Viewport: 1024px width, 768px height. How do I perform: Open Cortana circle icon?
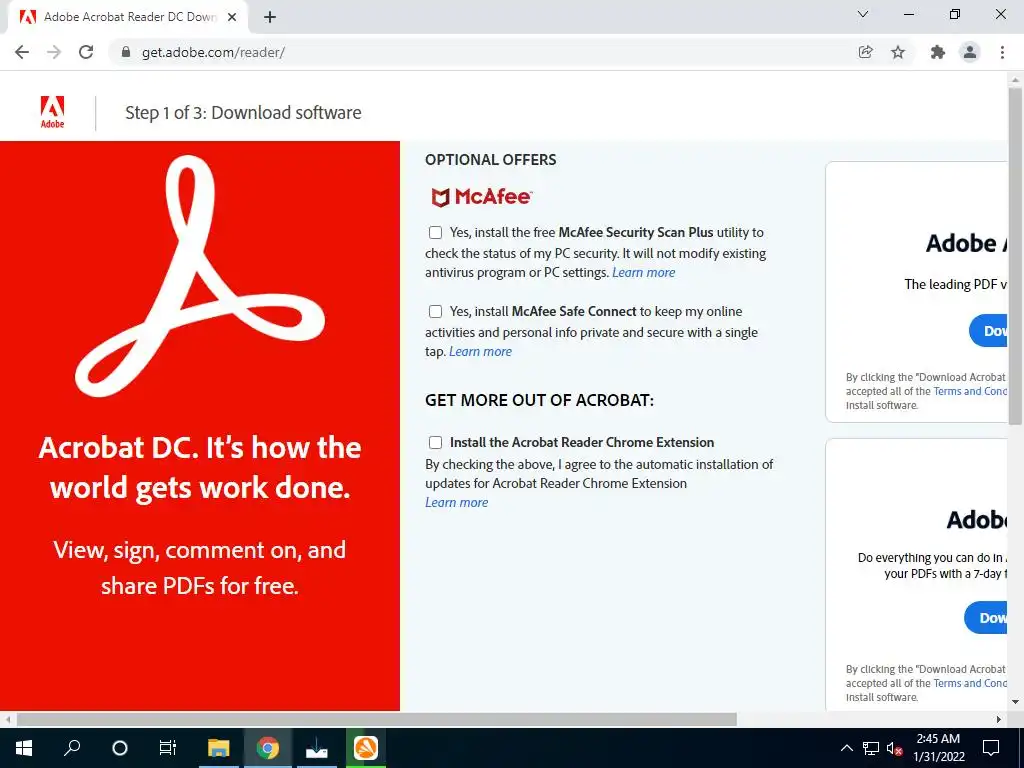point(120,748)
